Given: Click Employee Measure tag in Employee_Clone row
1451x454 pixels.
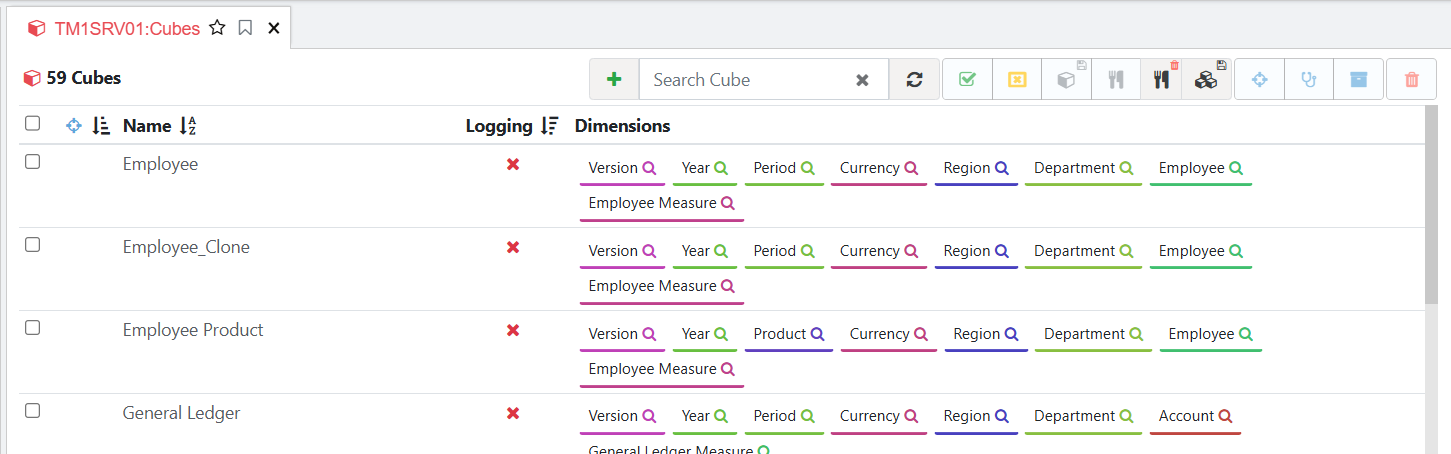Looking at the screenshot, I should click(661, 286).
